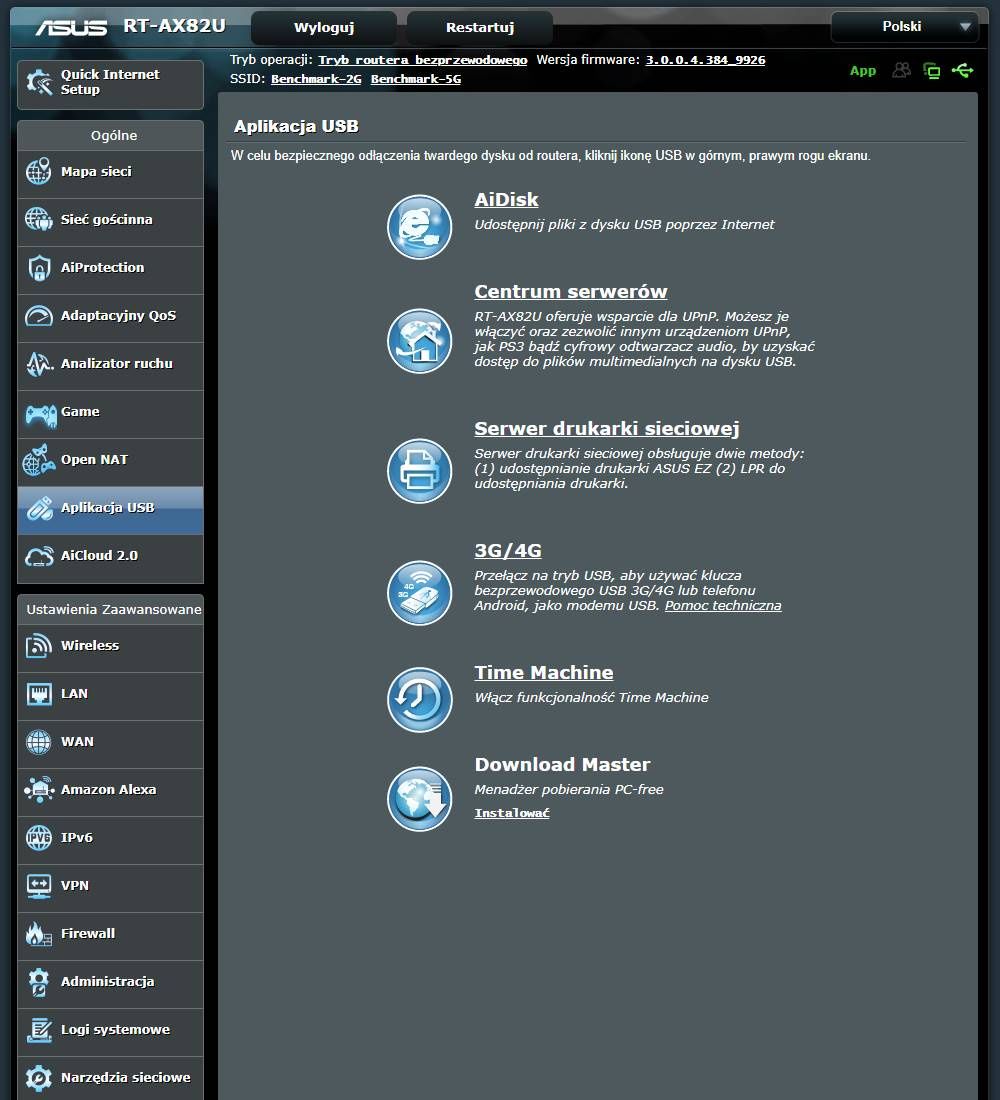The height and width of the screenshot is (1100, 1000).
Task: Open the 3G/4G modem round icon
Action: tap(420, 593)
